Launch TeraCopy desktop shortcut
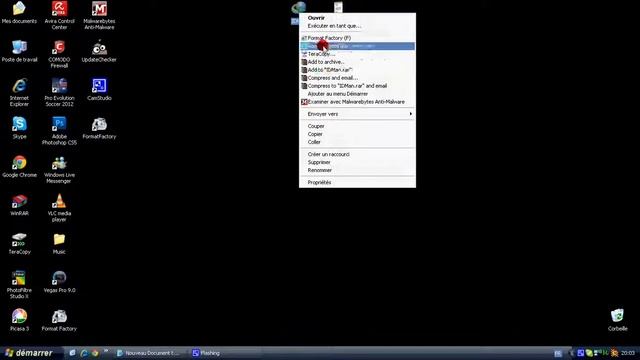The height and width of the screenshot is (360, 640). (19, 243)
